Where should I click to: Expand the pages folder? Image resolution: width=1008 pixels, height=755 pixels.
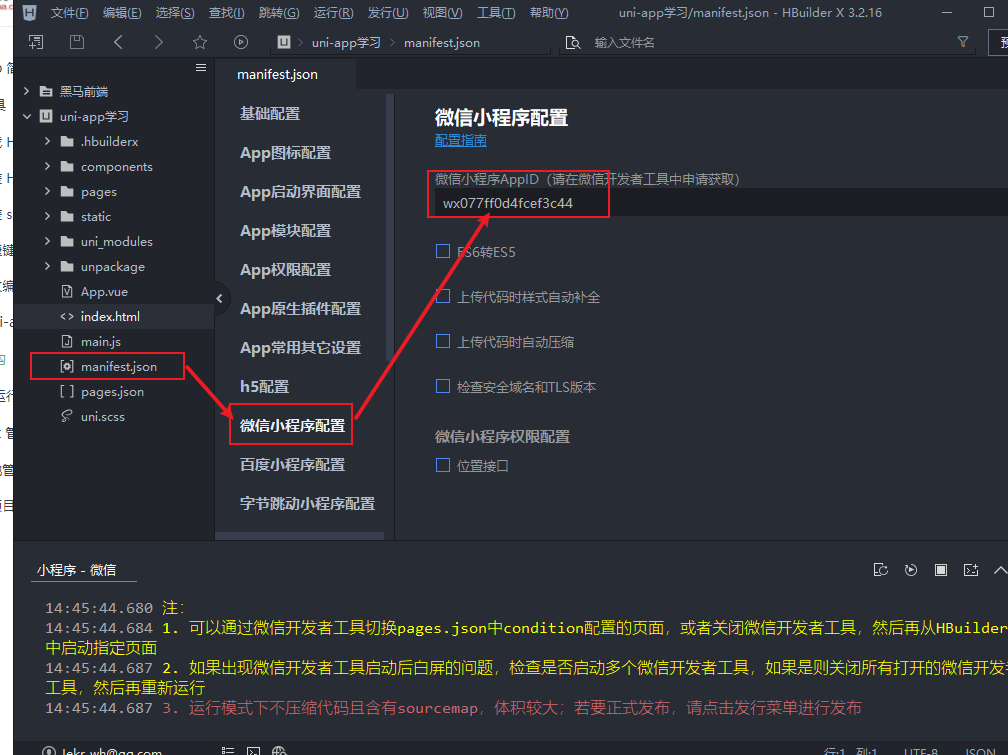tap(47, 192)
